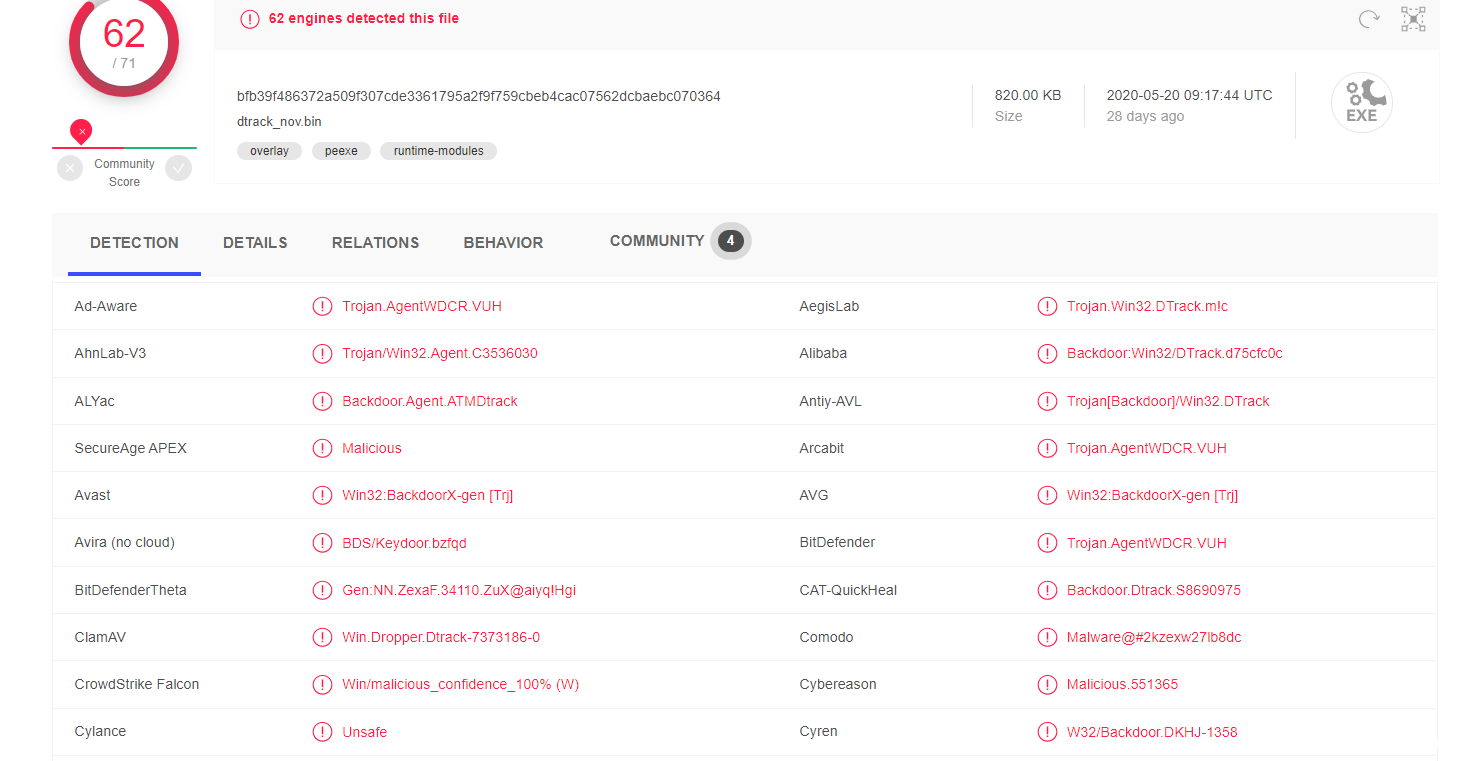This screenshot has height=761, width=1474.
Task: Click the 62 detection score circle
Action: click(x=124, y=40)
